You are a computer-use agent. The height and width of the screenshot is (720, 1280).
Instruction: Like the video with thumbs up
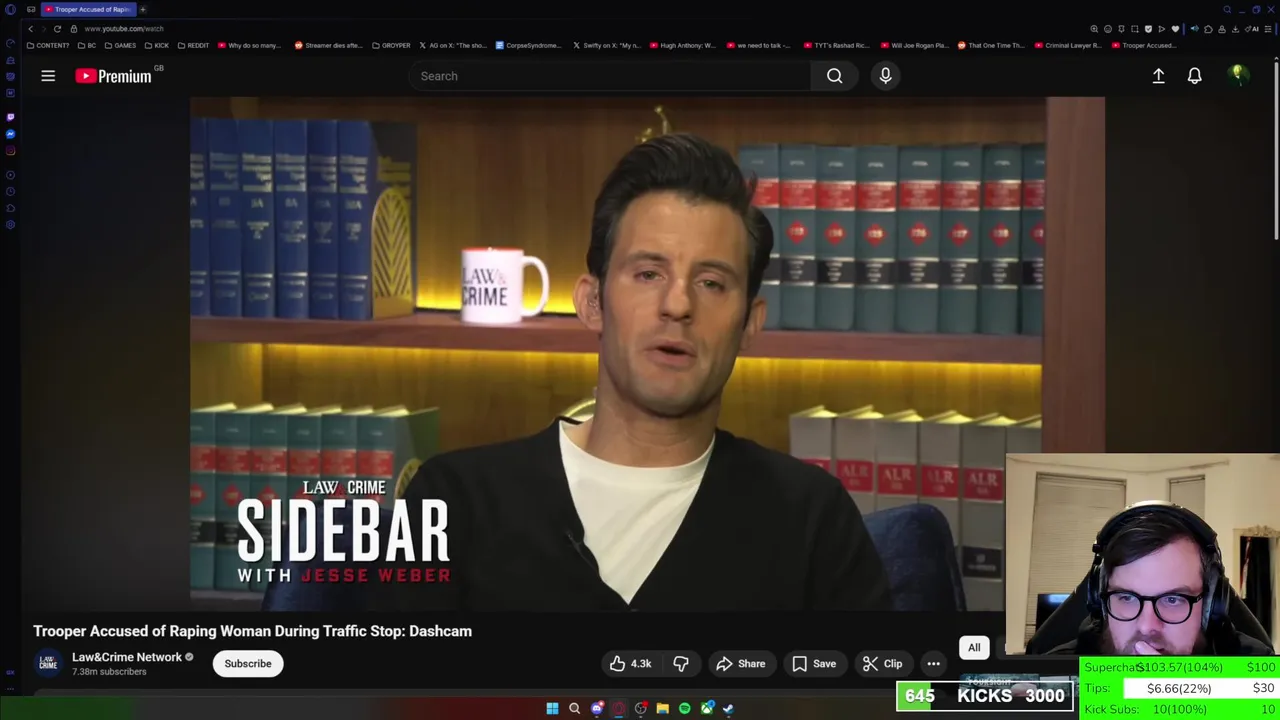(x=630, y=664)
